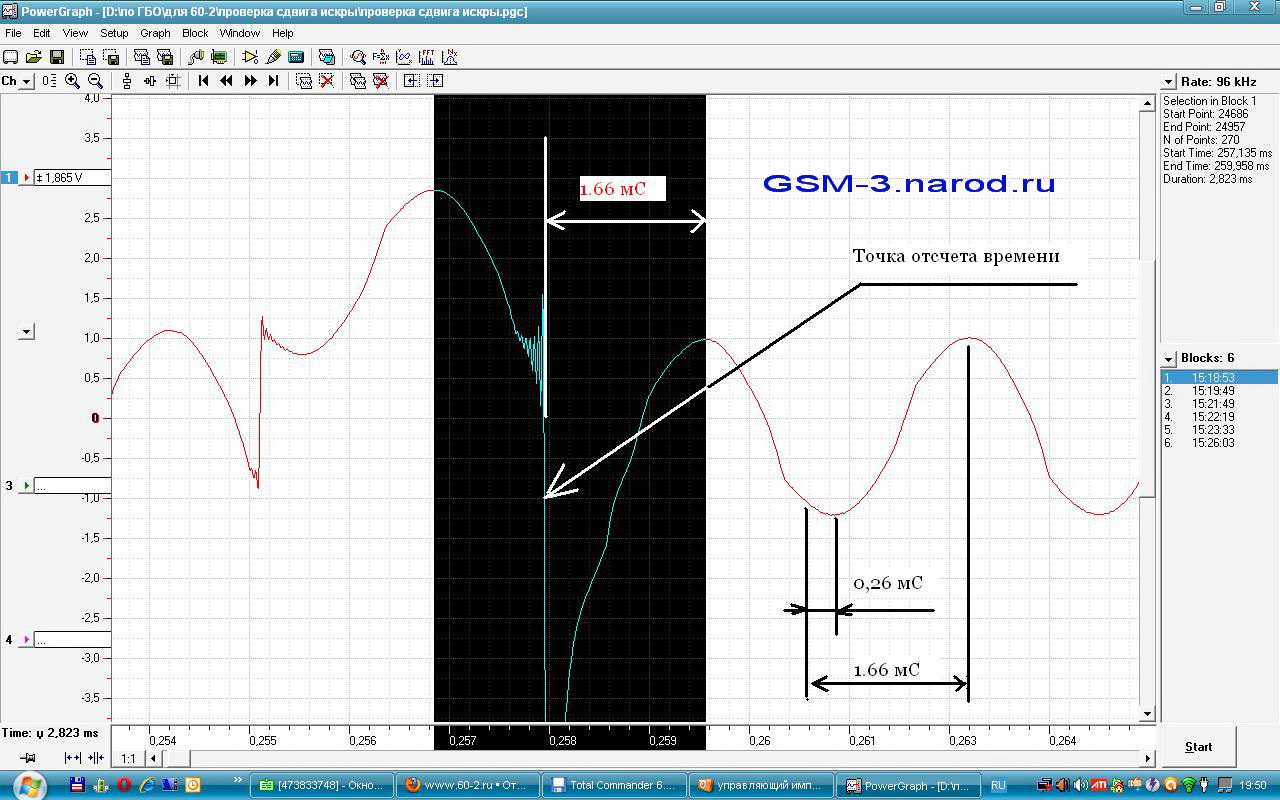
Task: Select block 6 at 15:26:03
Action: [1219, 443]
